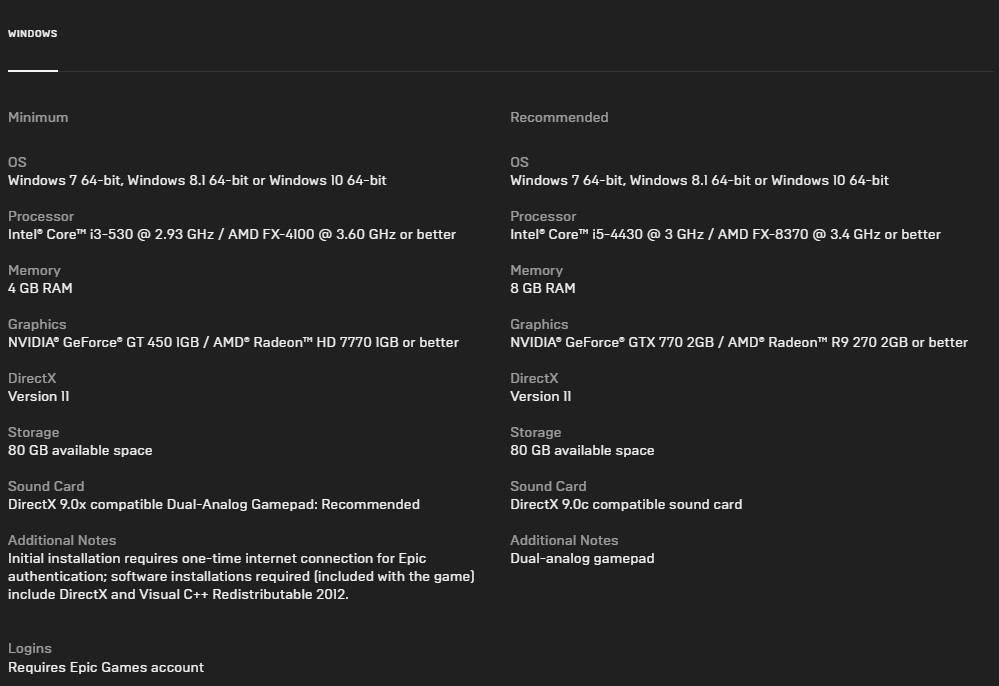Click the Dual-analog gamepad note
Screen dimensions: 999x686
pos(582,559)
